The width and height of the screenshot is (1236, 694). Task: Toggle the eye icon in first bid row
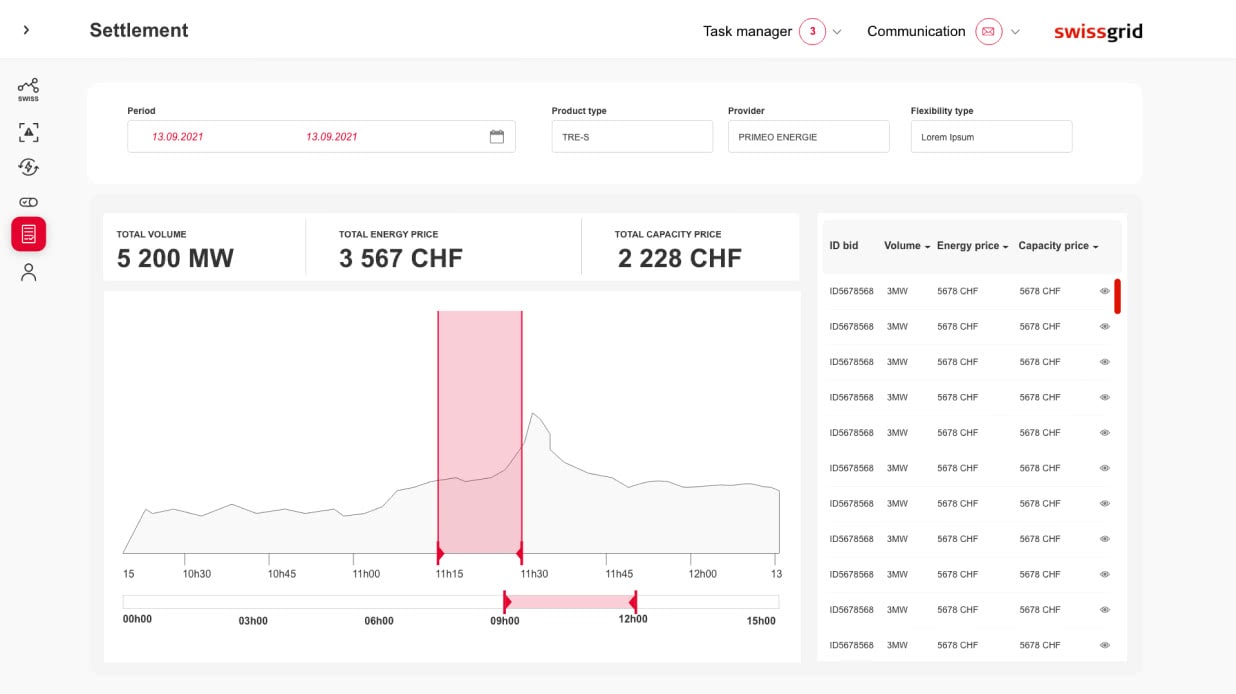pyautogui.click(x=1105, y=291)
